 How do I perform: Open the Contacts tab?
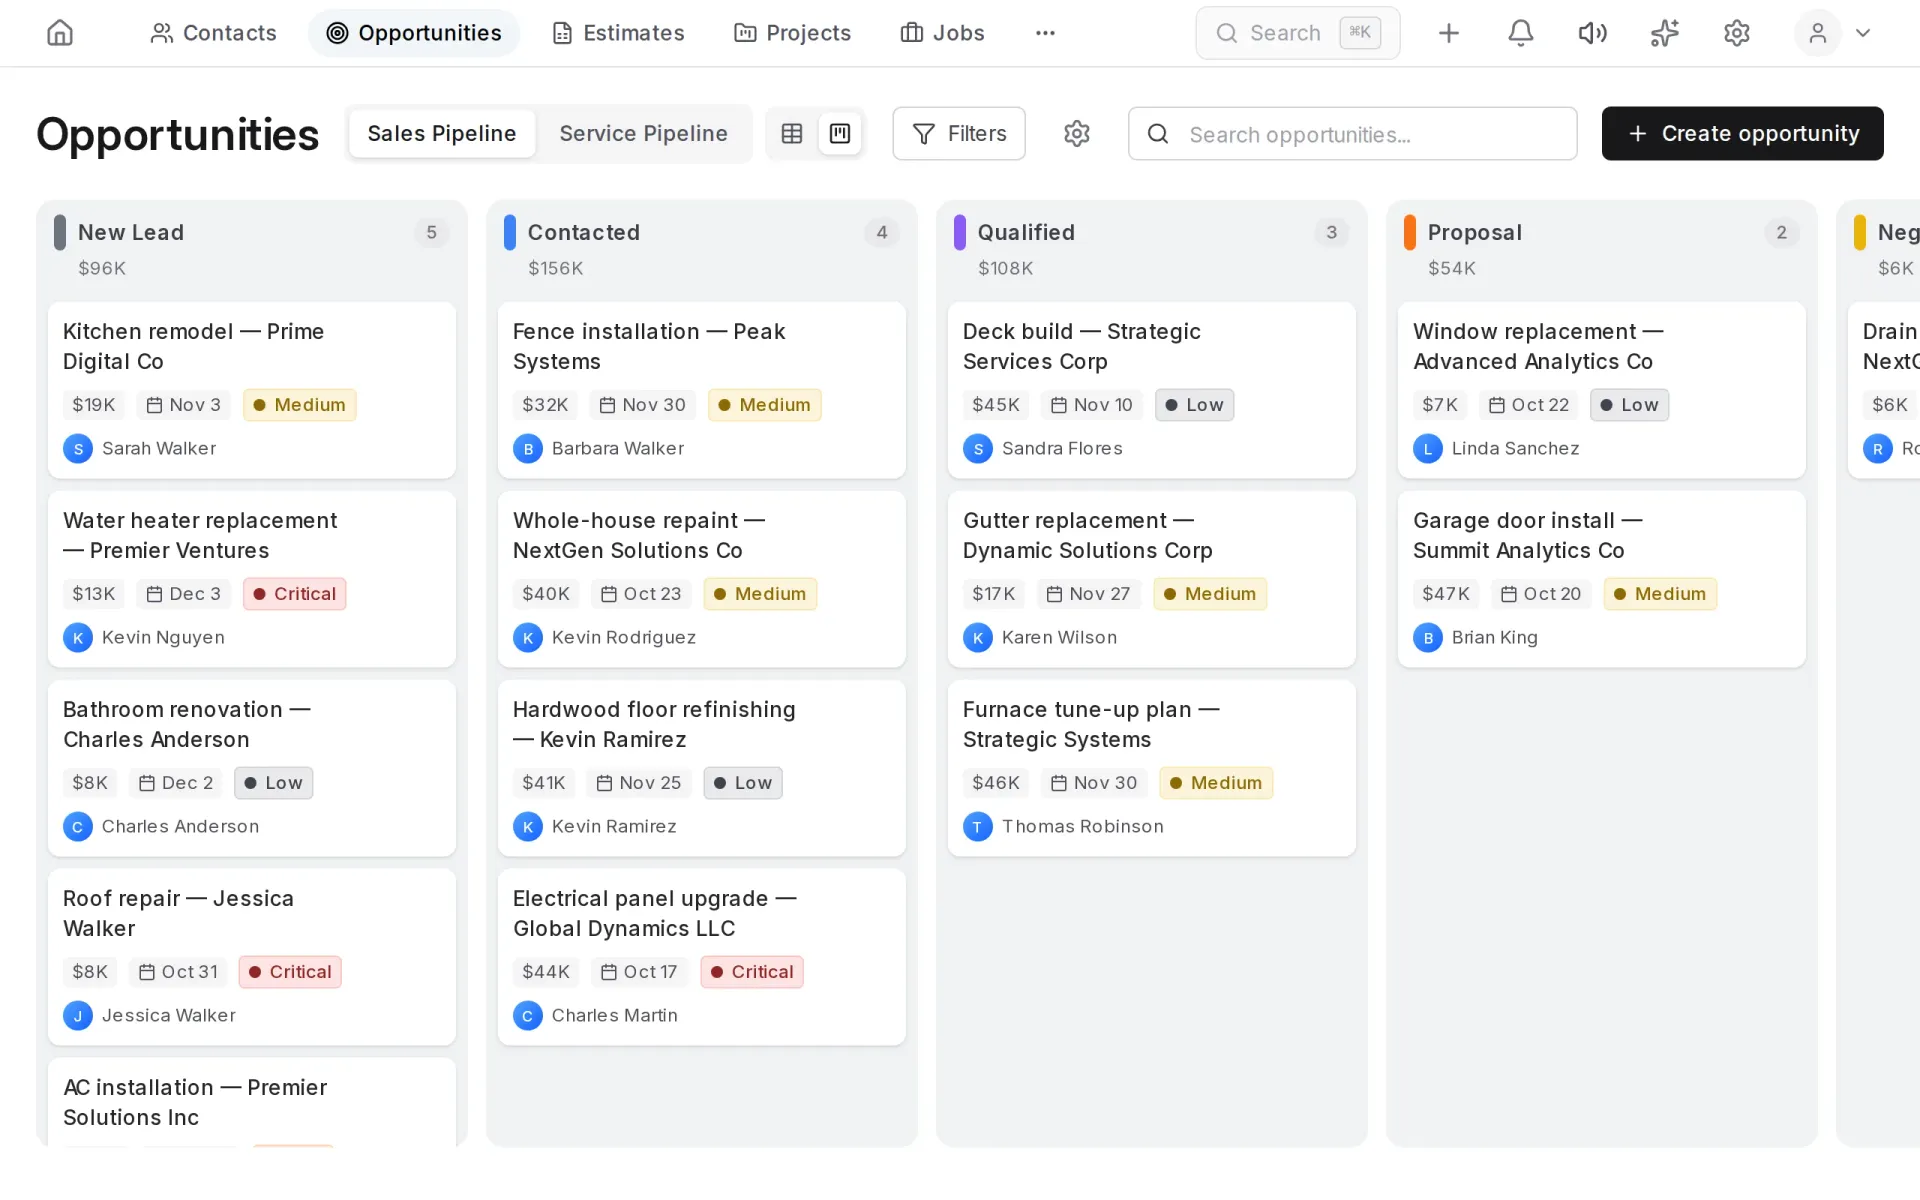[x=213, y=33]
